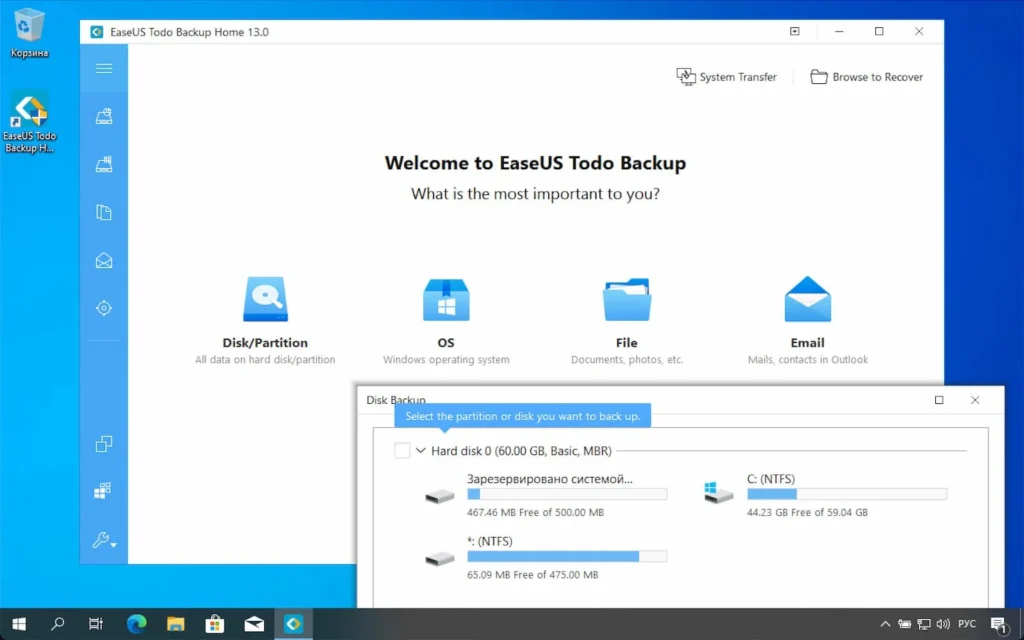The height and width of the screenshot is (640, 1024).
Task: Launch Microsoft Edge from taskbar
Action: (136, 624)
